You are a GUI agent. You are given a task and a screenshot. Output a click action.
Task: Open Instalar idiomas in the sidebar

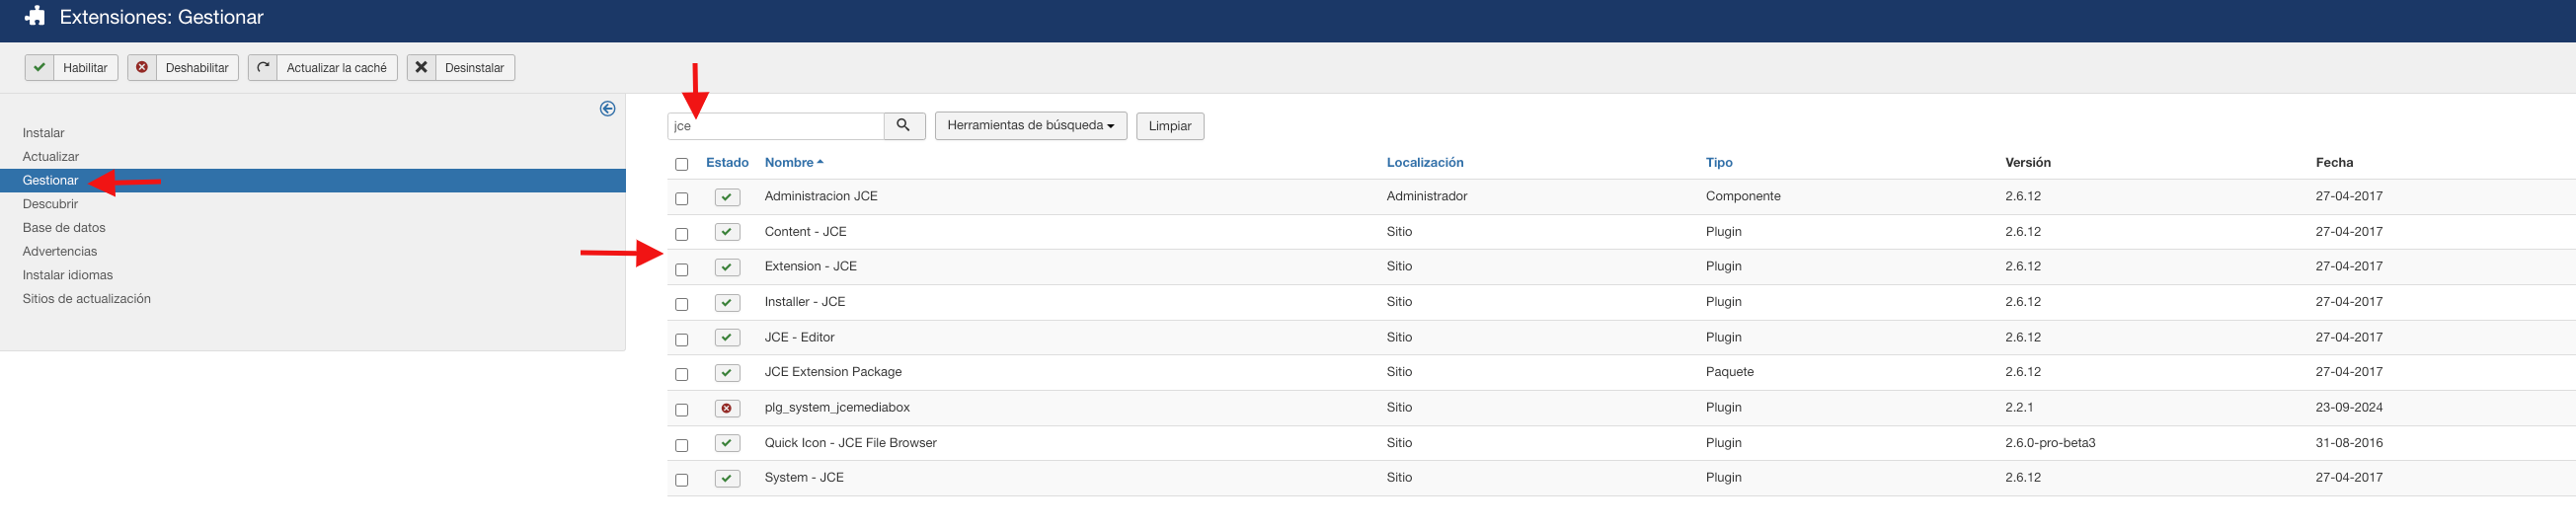(x=68, y=275)
